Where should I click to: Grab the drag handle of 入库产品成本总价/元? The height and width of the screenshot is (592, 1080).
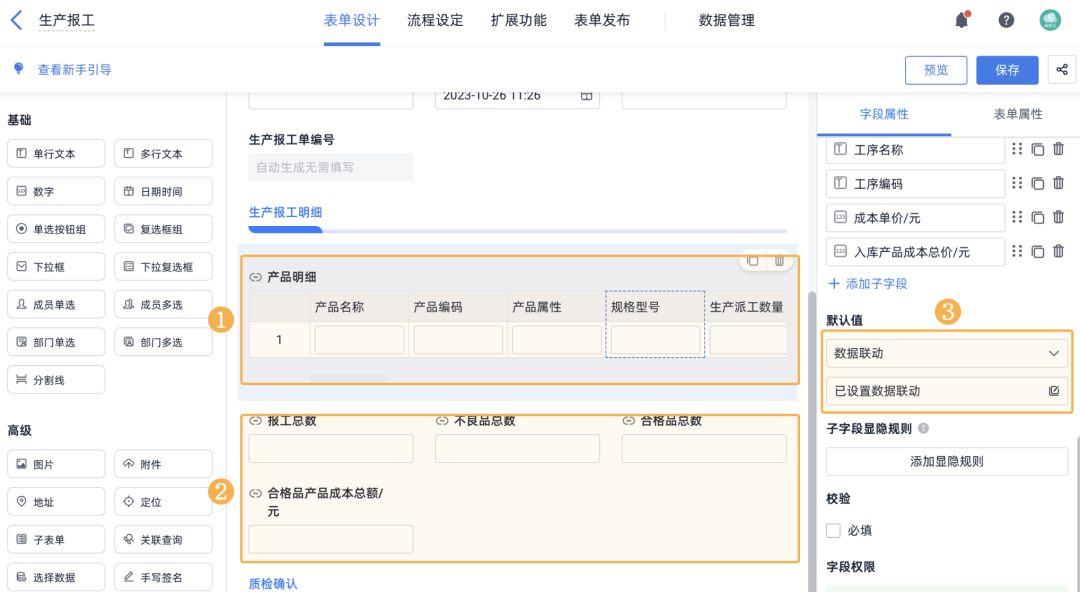coord(1017,251)
